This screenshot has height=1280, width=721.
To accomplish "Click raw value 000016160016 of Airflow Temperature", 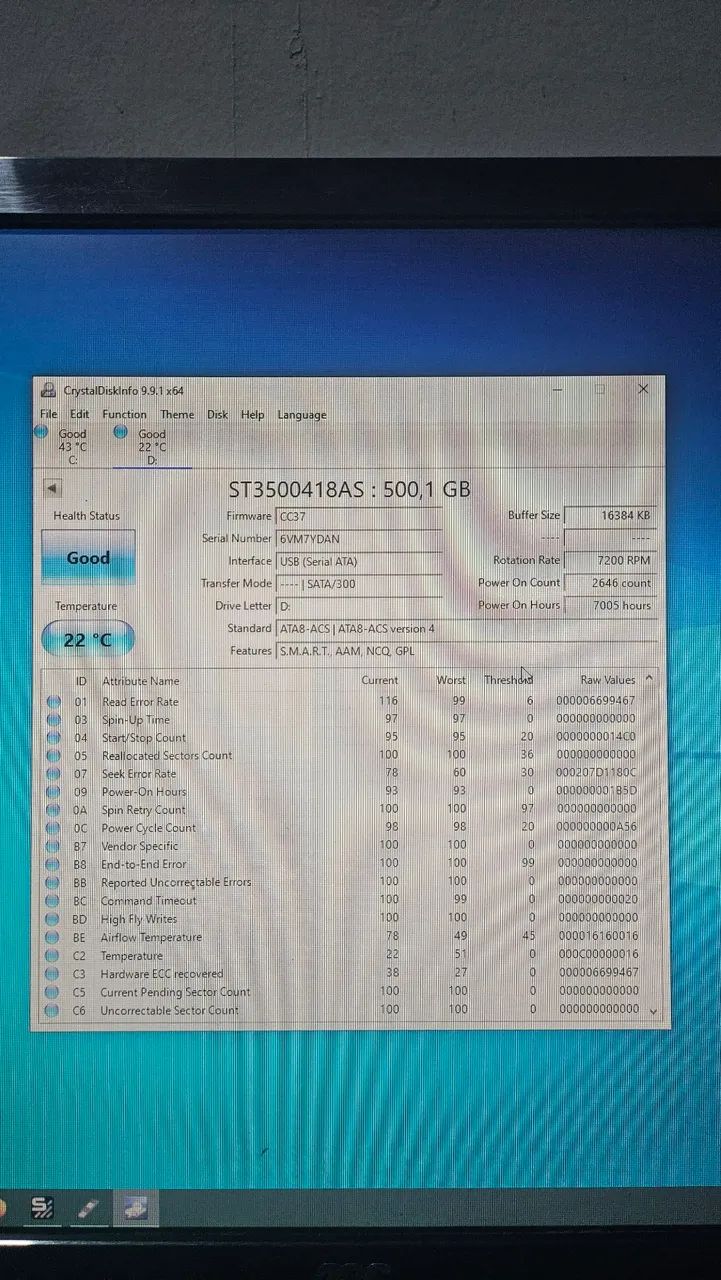I will pyautogui.click(x=596, y=937).
